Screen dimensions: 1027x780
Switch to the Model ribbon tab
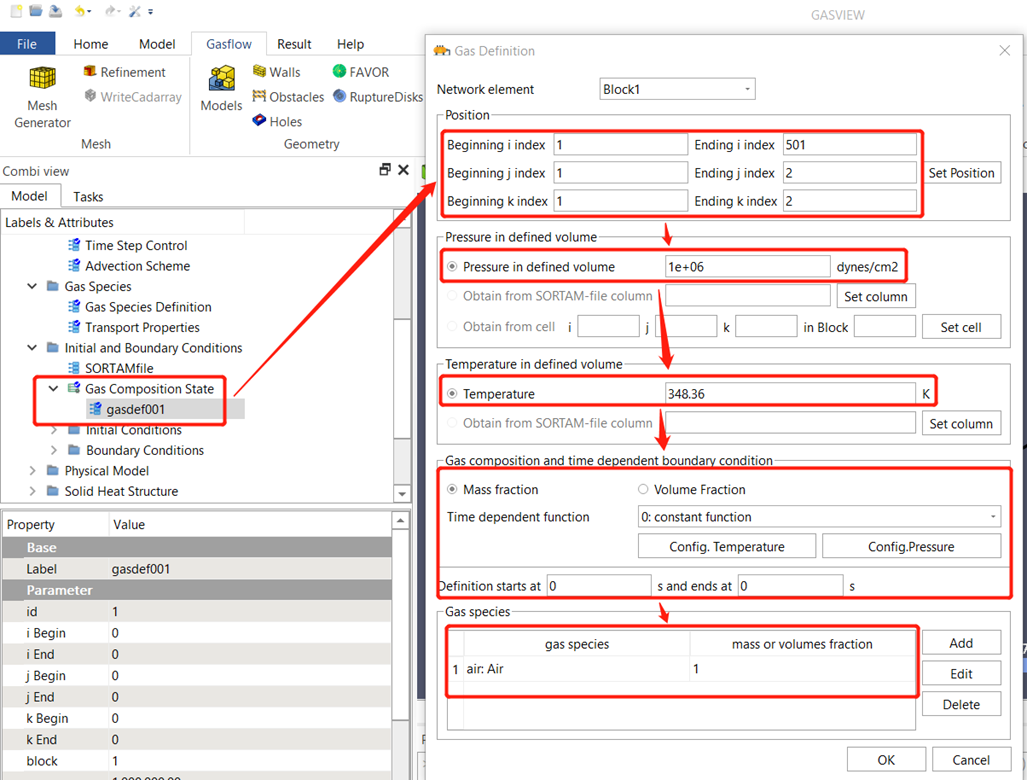pos(157,44)
